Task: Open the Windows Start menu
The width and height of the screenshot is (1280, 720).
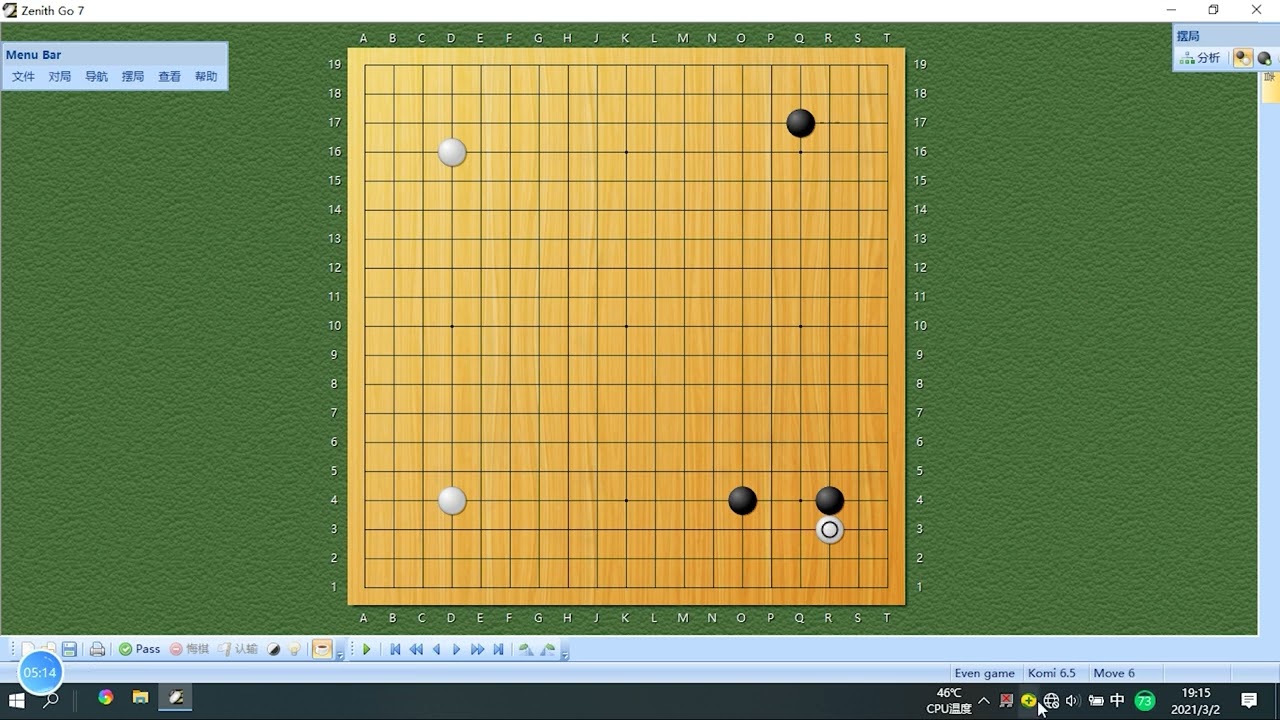Action: point(17,699)
